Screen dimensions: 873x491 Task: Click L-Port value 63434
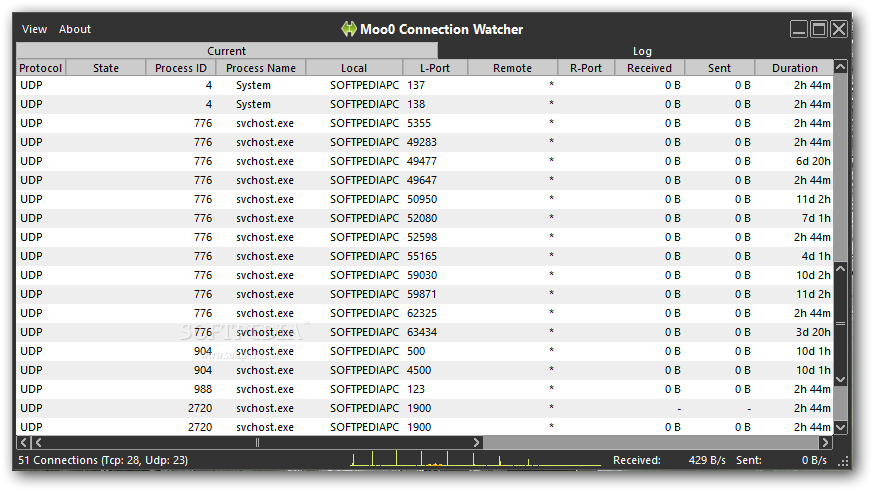click(421, 332)
